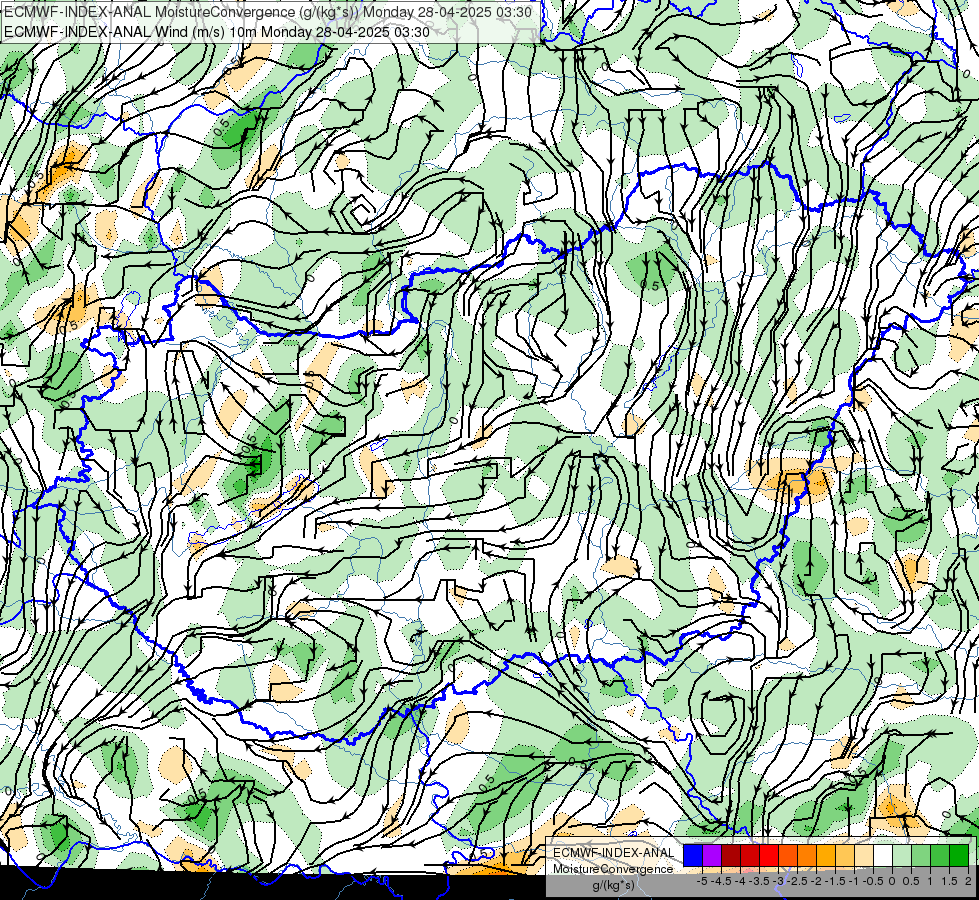Click the legend tick label 2
Screen dimensions: 979x900
point(968,881)
